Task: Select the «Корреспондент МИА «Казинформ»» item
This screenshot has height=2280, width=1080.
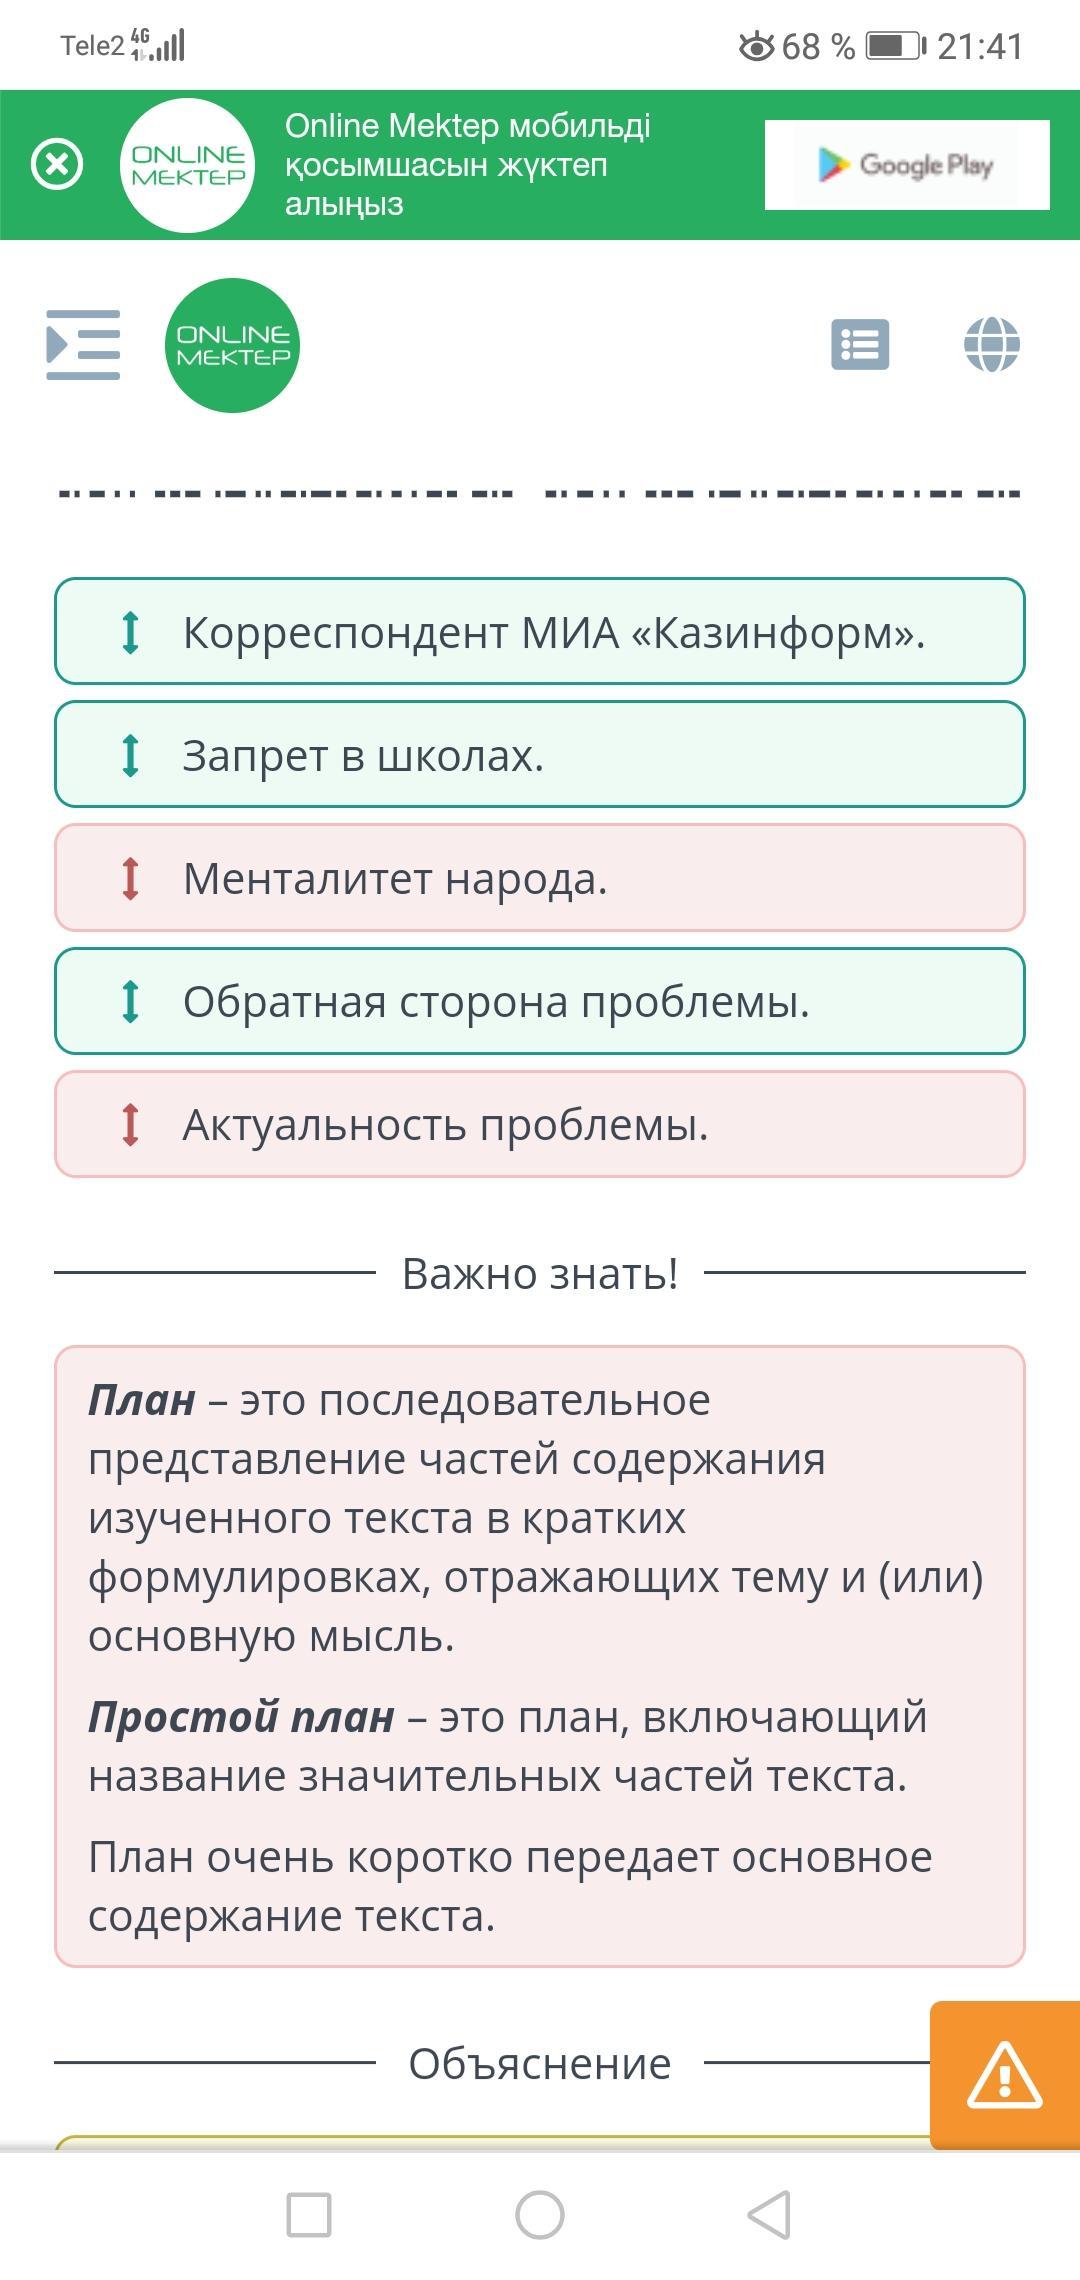Action: tap(540, 631)
